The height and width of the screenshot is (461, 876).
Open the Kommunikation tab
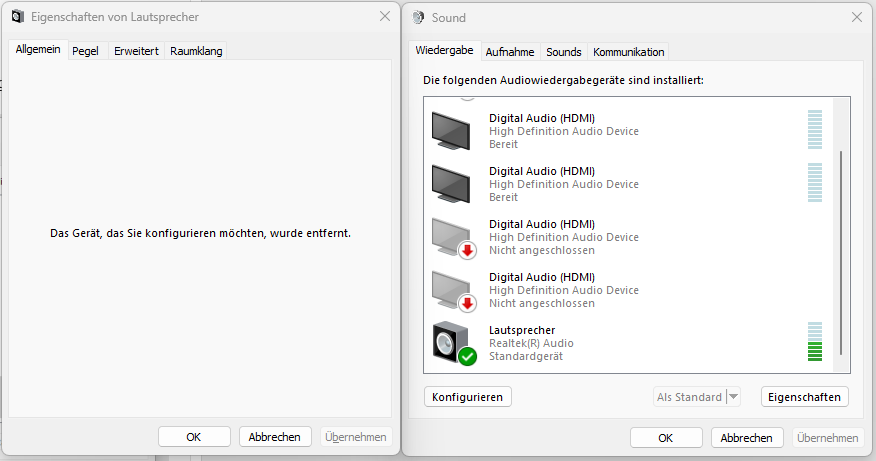(629, 52)
